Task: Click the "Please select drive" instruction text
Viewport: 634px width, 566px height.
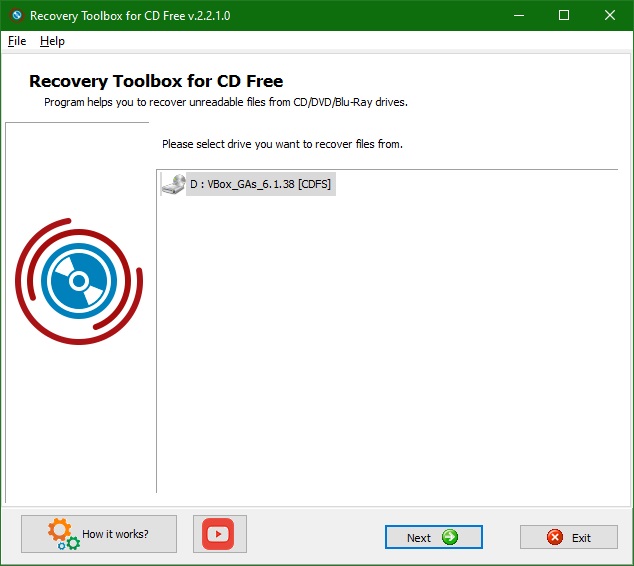Action: tap(282, 144)
